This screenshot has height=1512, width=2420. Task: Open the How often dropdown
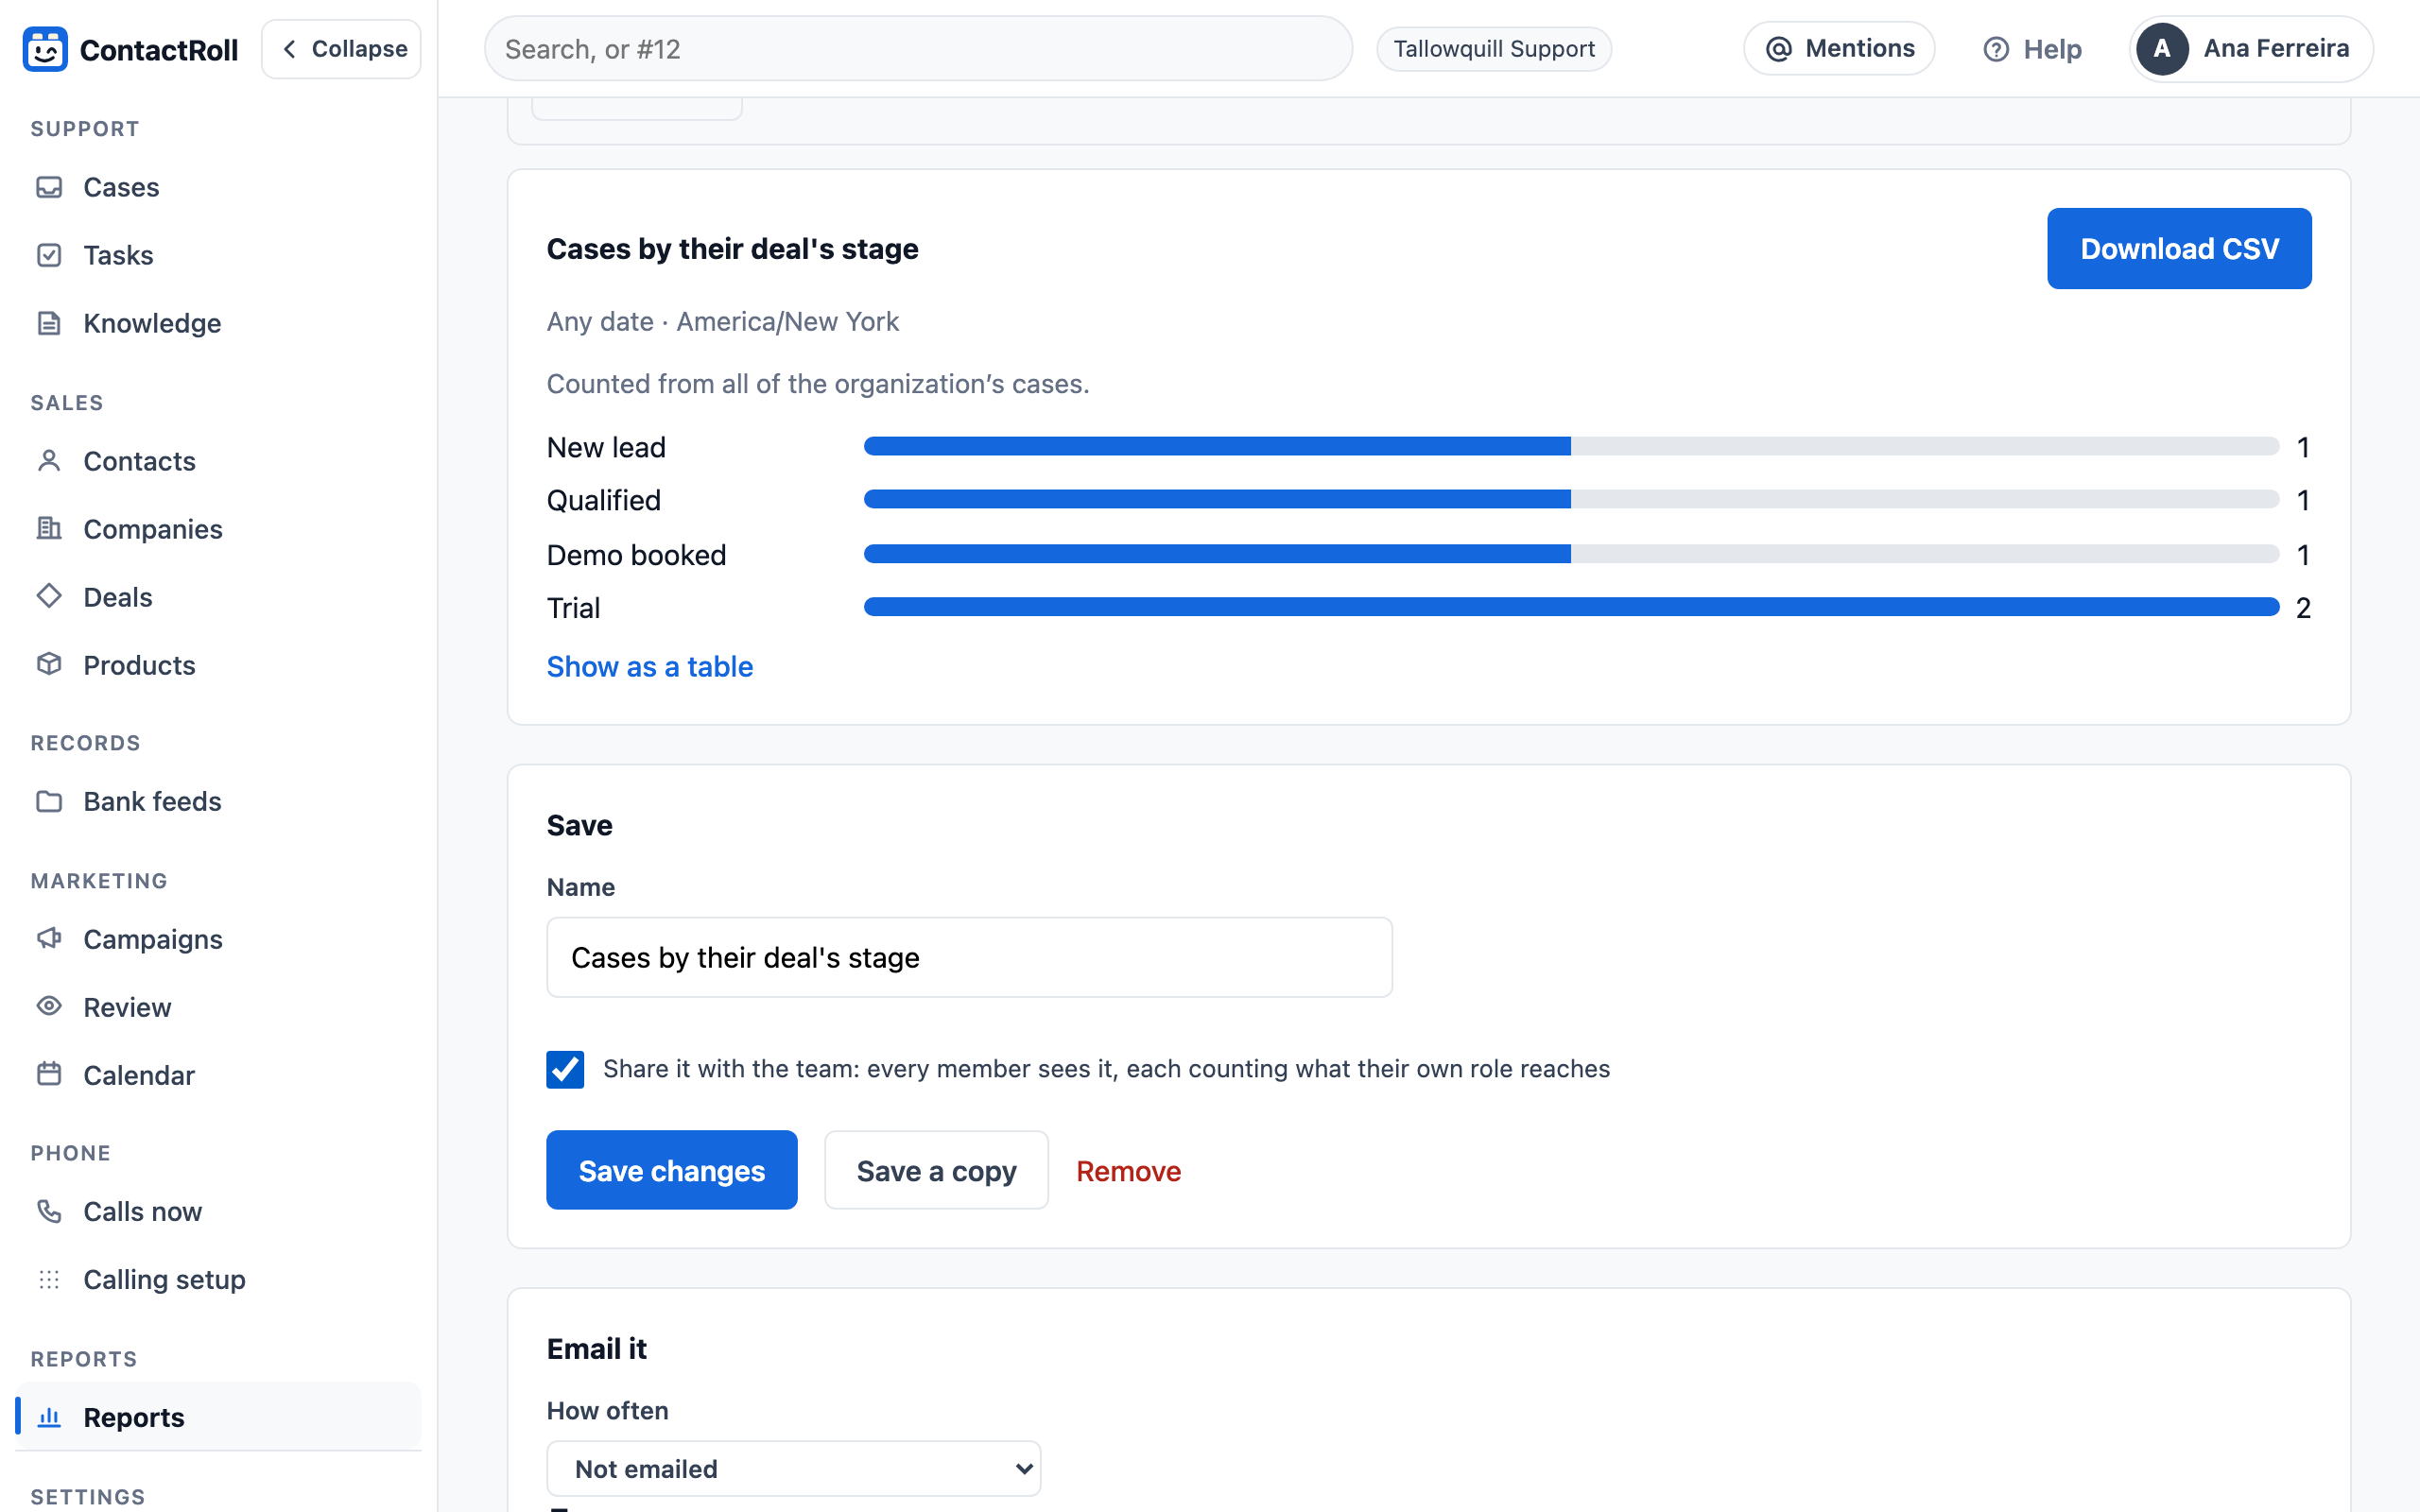(793, 1468)
